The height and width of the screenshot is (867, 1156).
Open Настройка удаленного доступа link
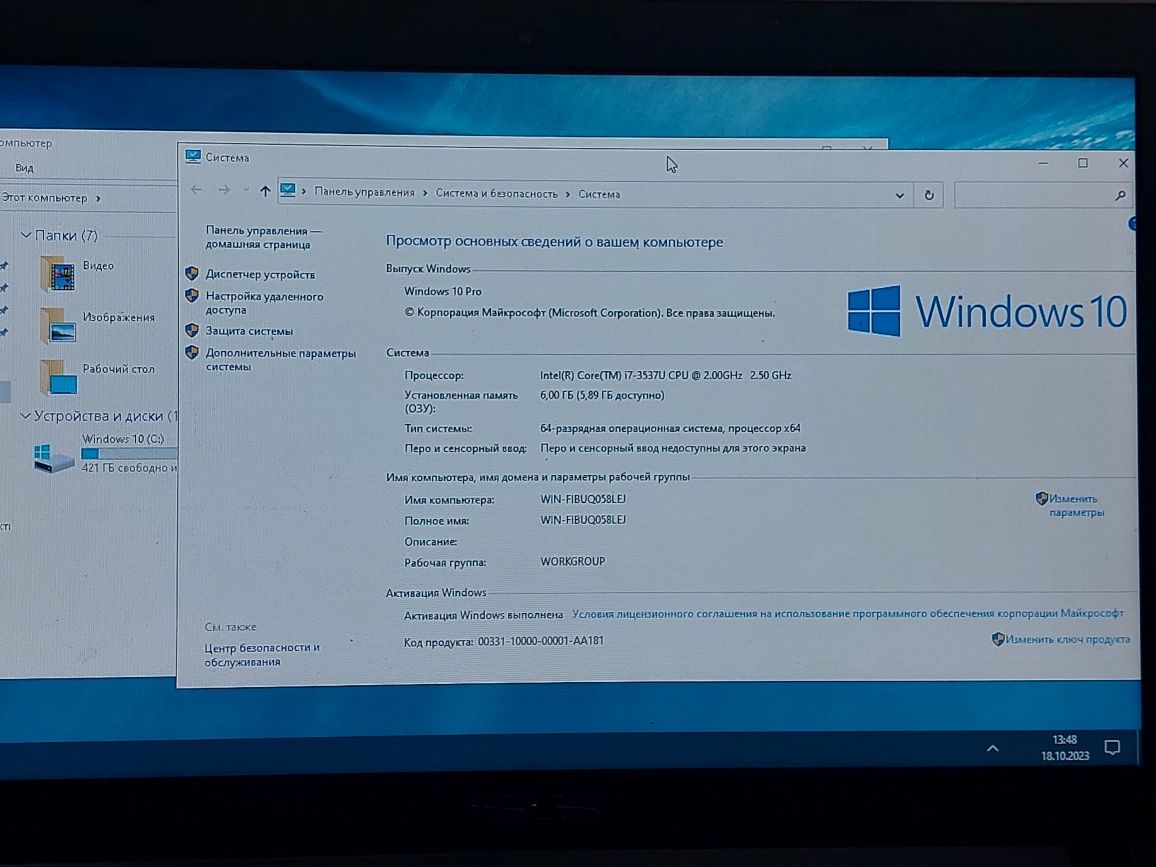[264, 303]
